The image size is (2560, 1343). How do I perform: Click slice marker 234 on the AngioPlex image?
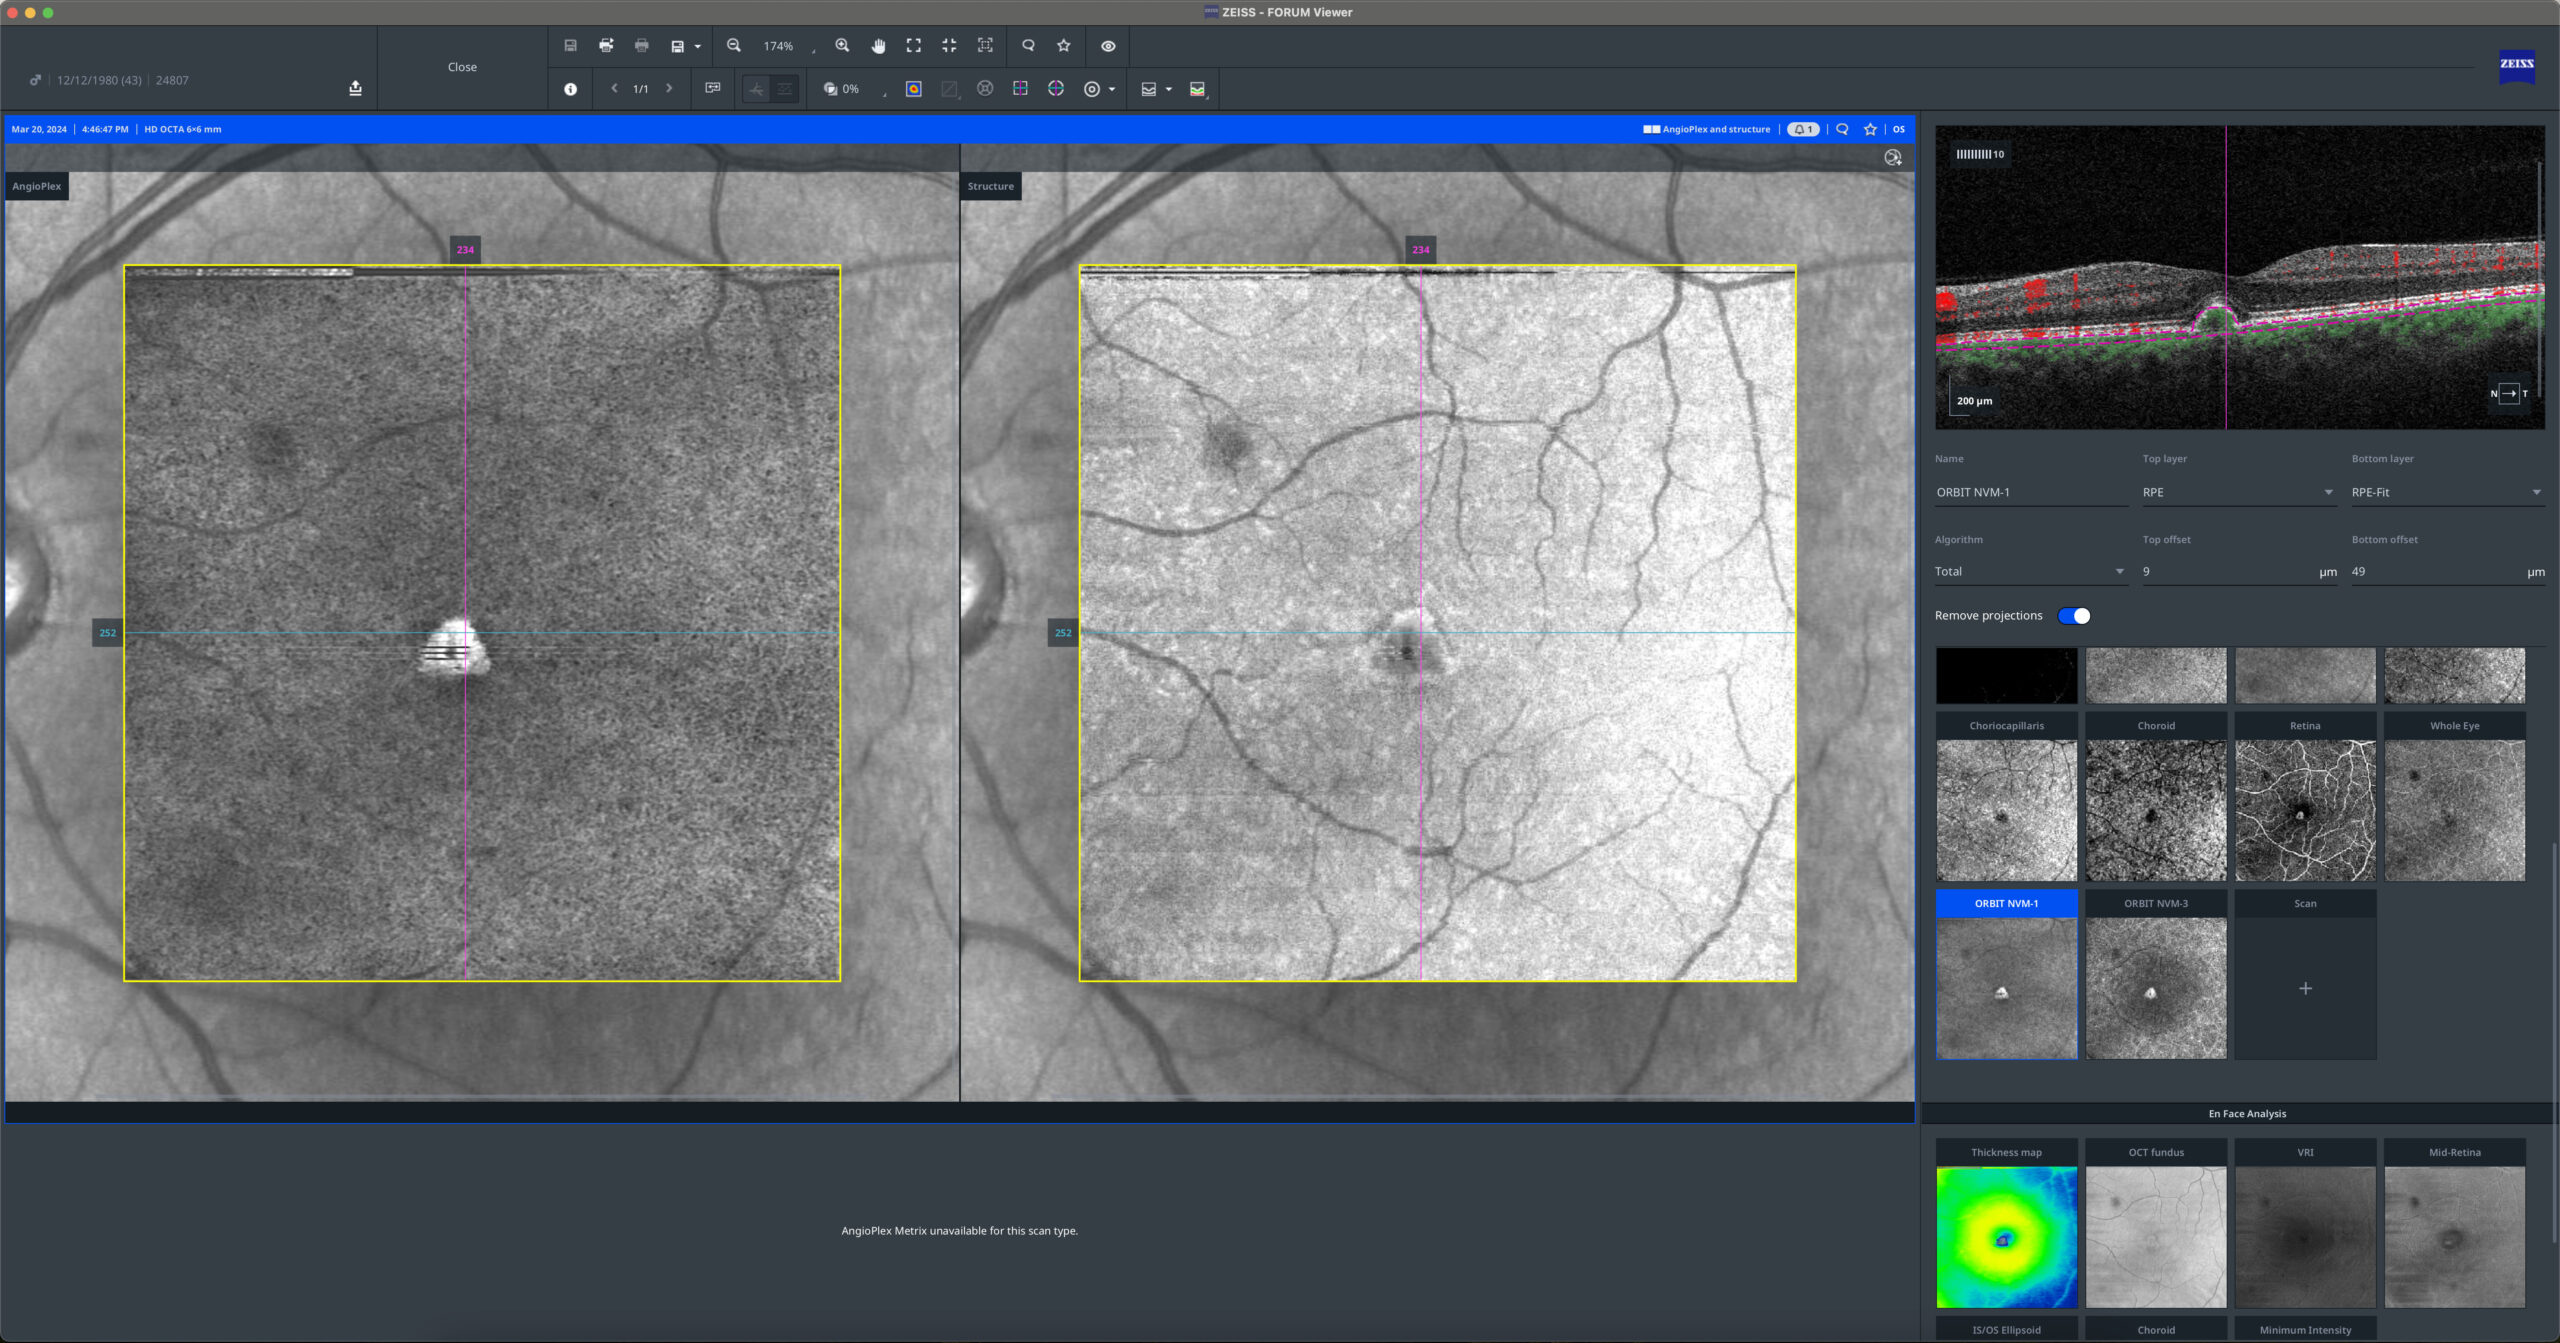[x=465, y=249]
